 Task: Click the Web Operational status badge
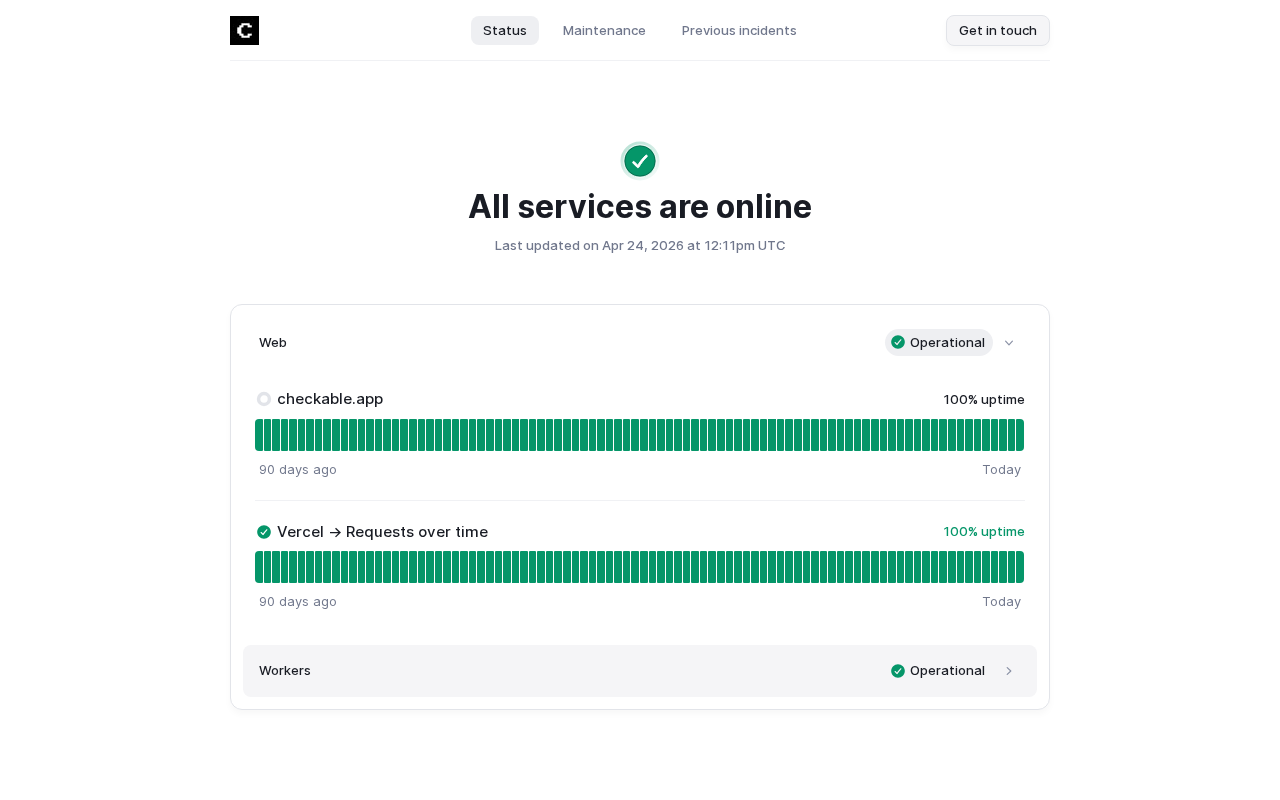point(939,342)
